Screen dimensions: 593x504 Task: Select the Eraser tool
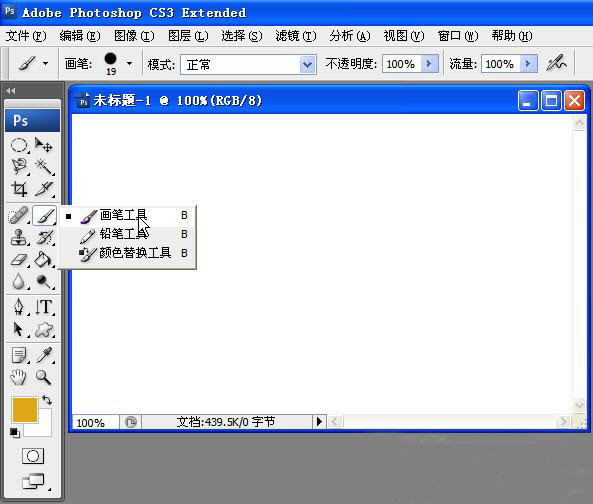19,260
